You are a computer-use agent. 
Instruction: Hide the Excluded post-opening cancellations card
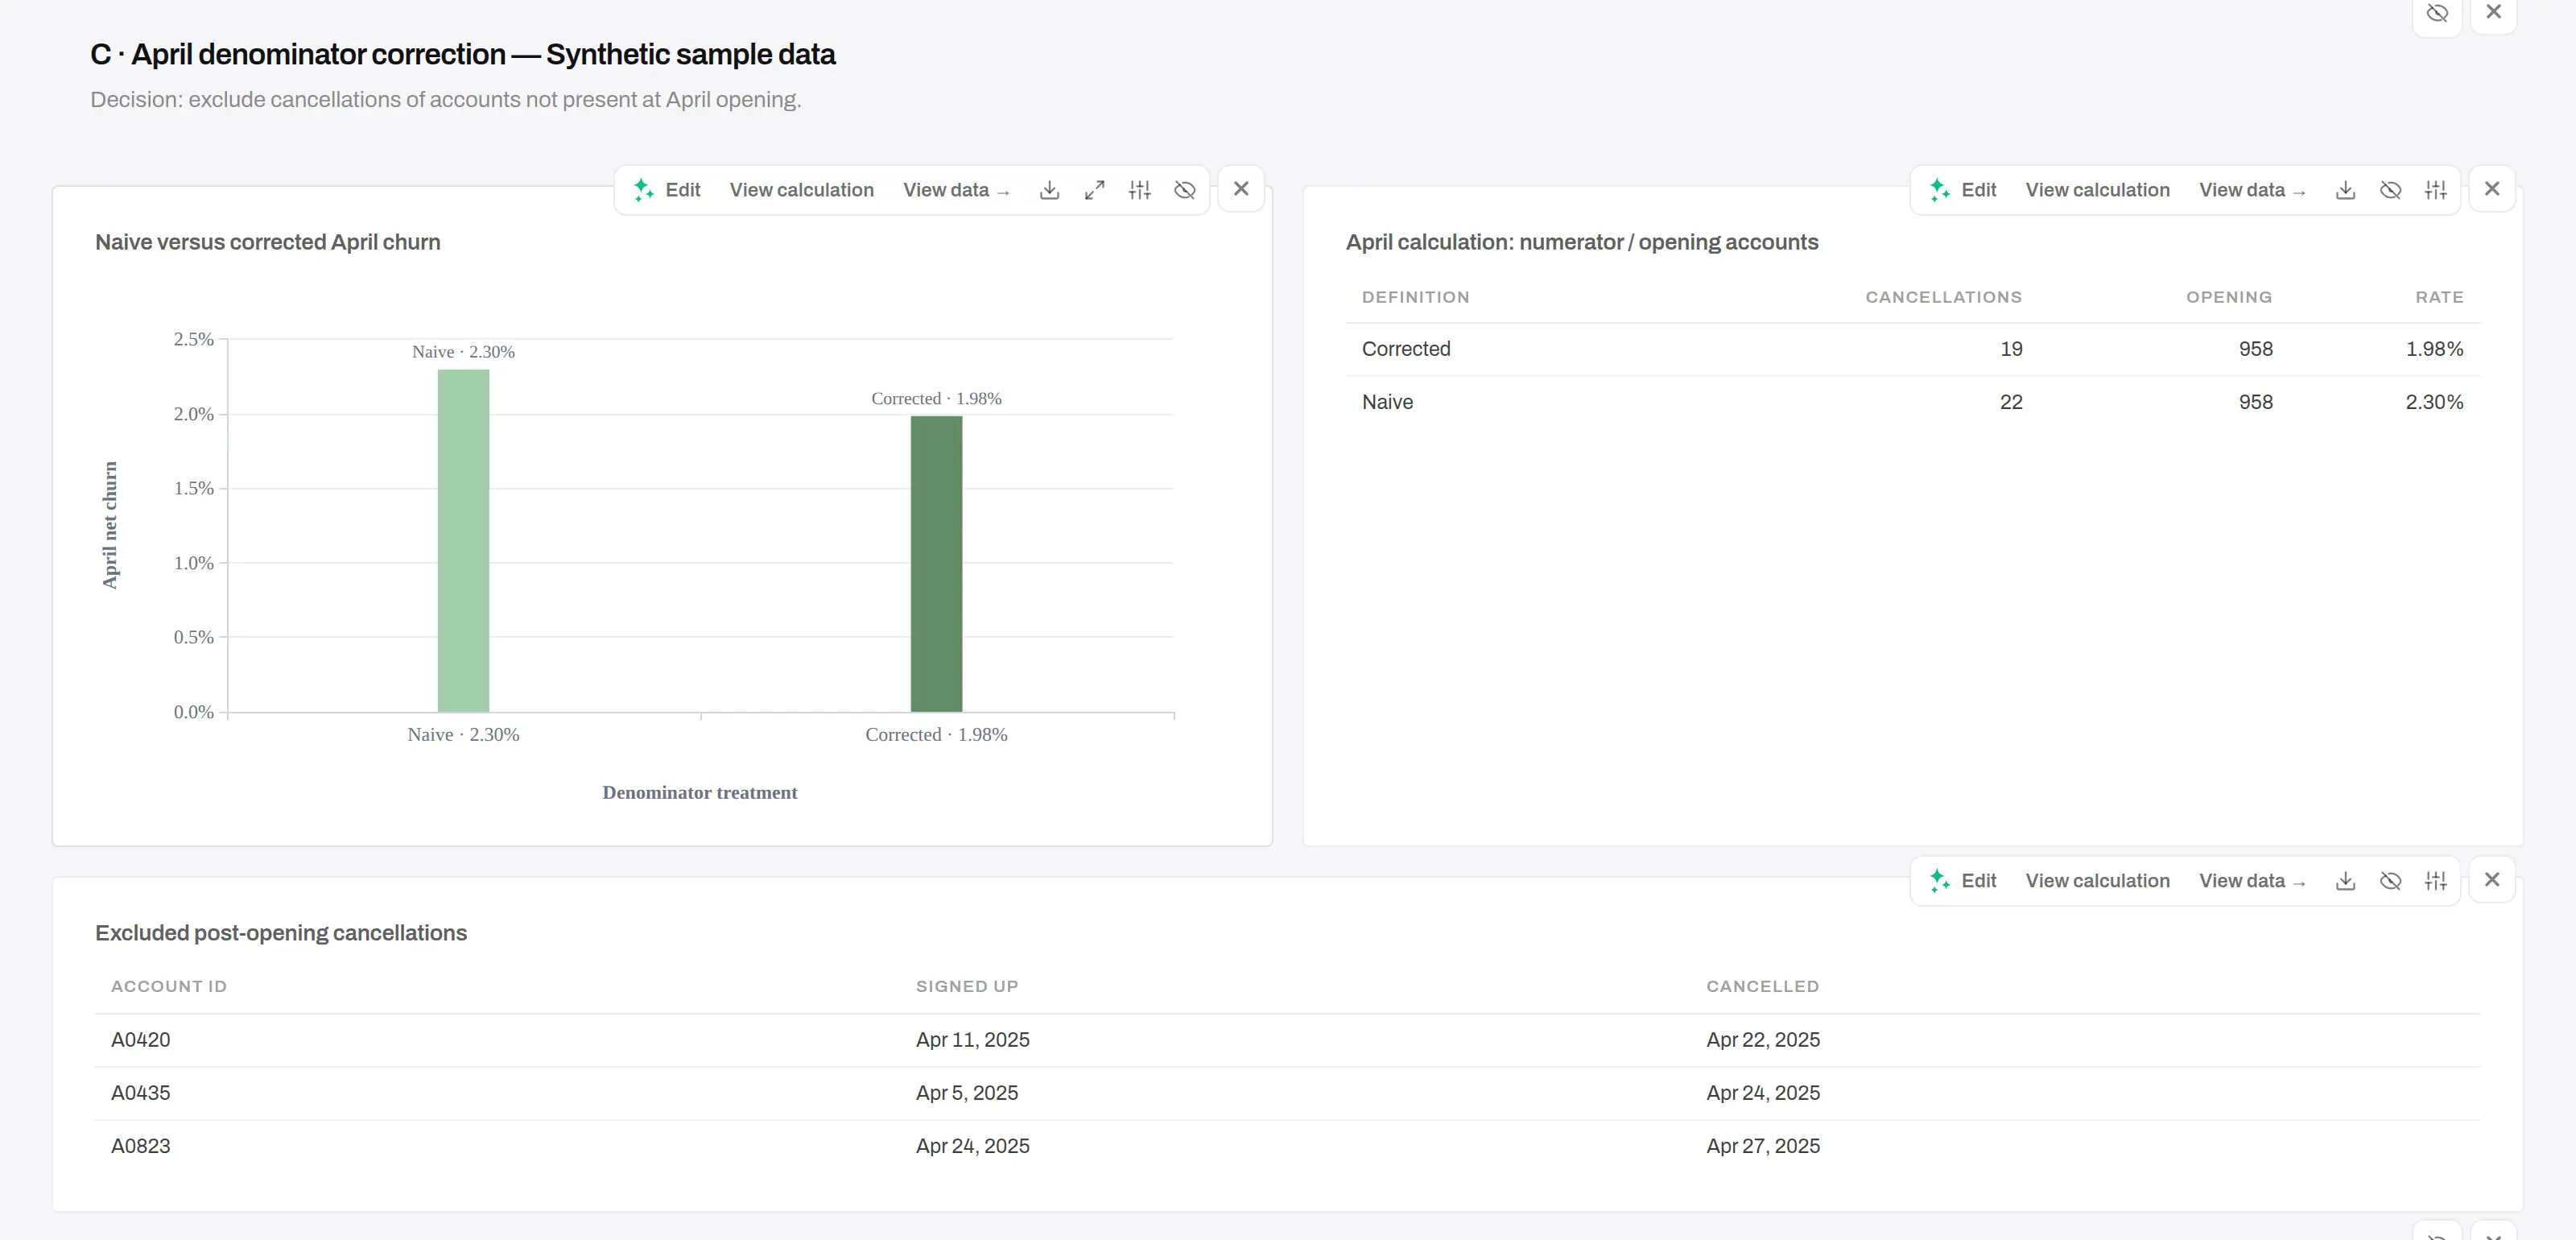coord(2390,881)
